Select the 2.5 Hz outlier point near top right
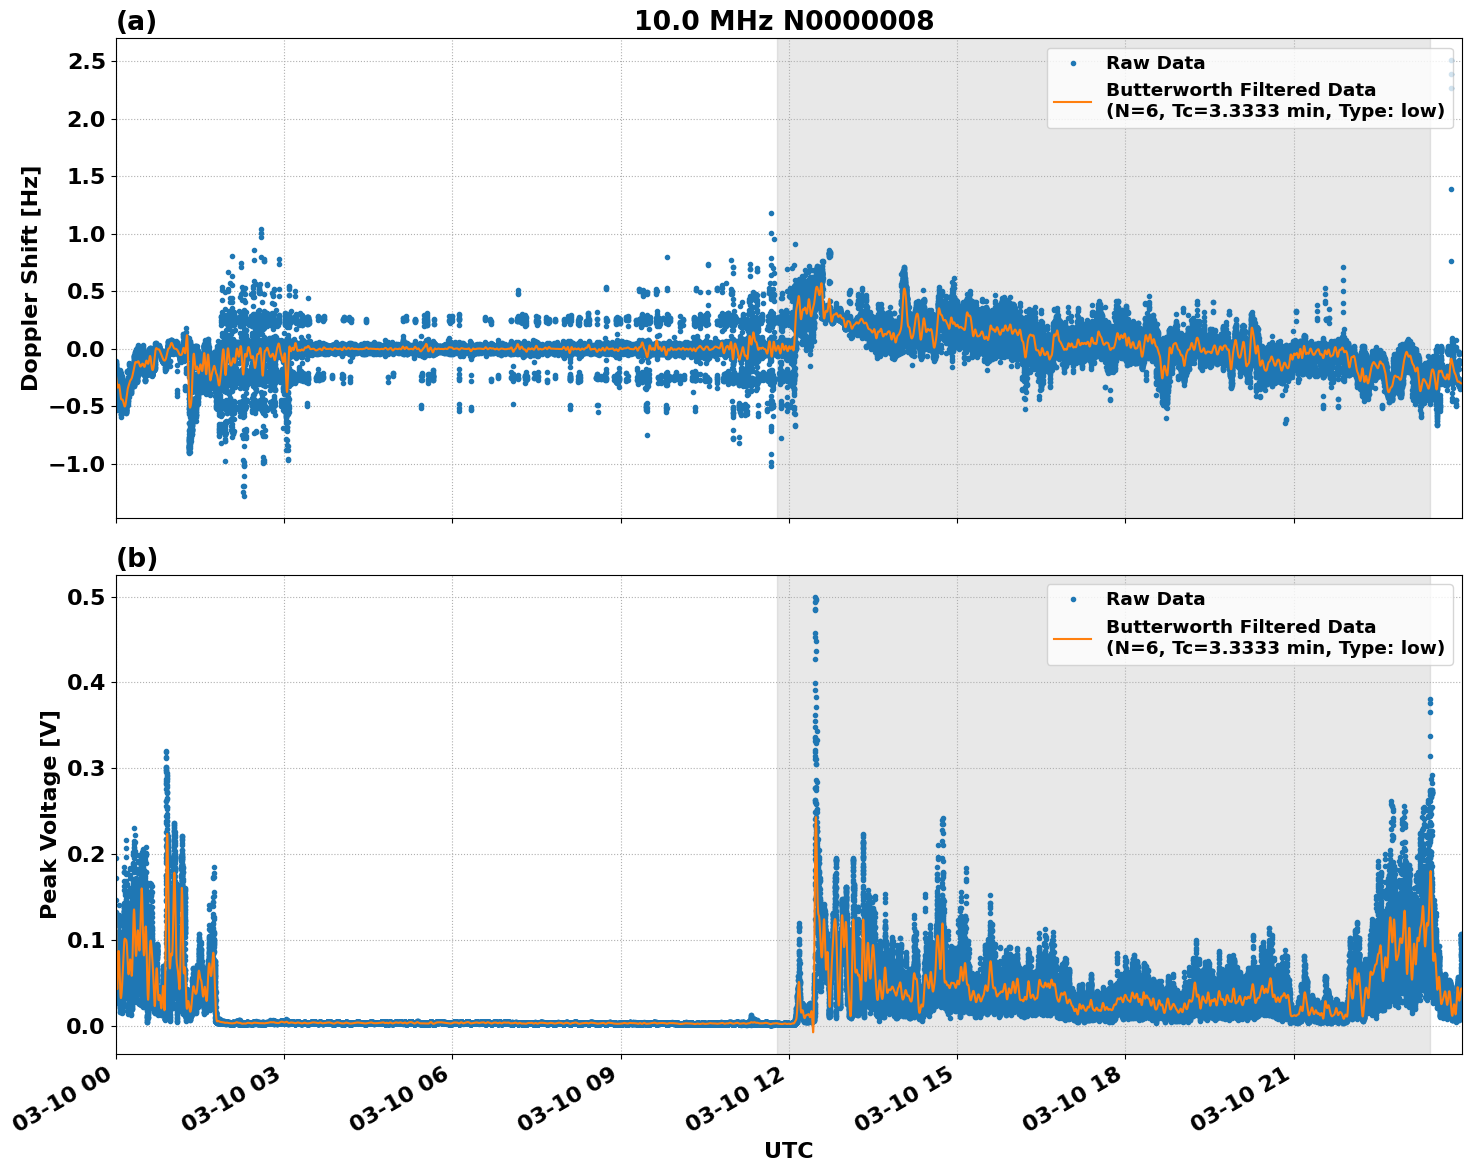Screen dimensions: 1472x1172 (1450, 61)
